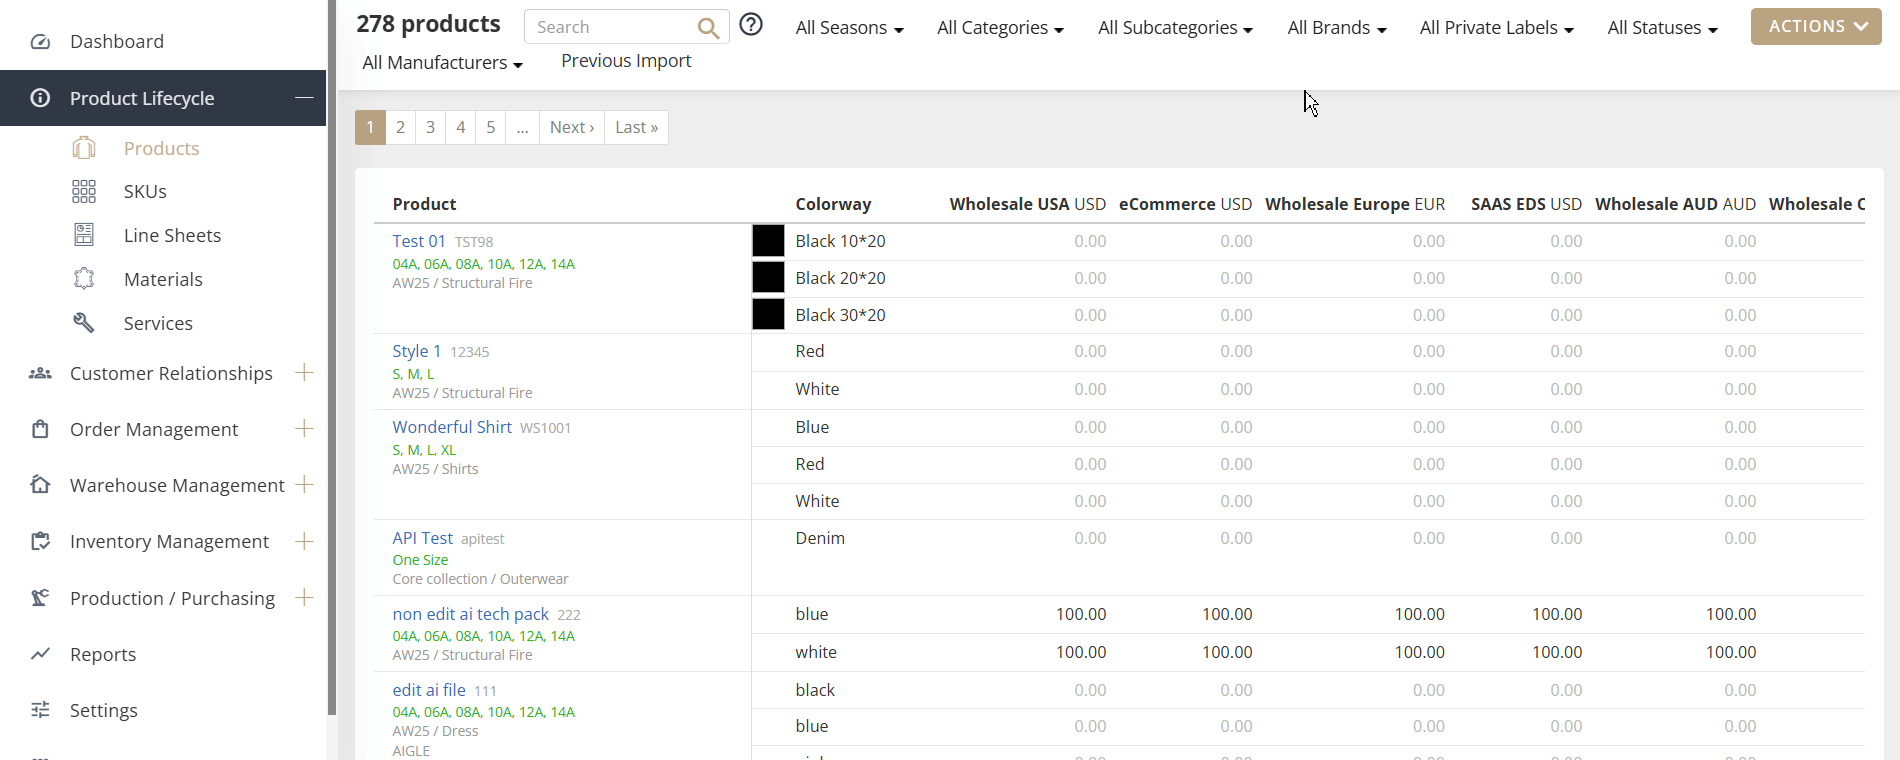Open the All Seasons filter dropdown
The image size is (1900, 760).
[x=849, y=28]
